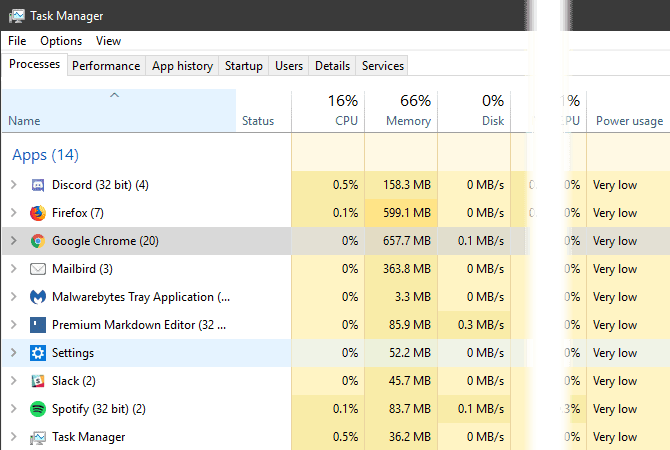The width and height of the screenshot is (670, 450).
Task: Expand the Malwarebytes Tray Application group
Action: click(14, 297)
